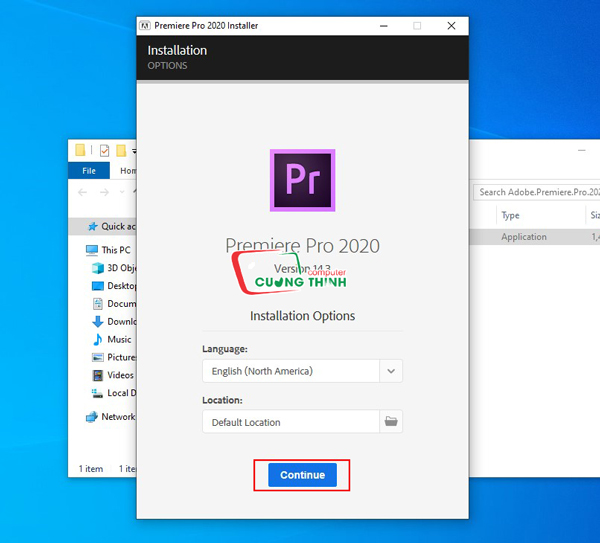The height and width of the screenshot is (543, 600).
Task: Click the Pictures icon in the sidebar
Action: (98, 357)
